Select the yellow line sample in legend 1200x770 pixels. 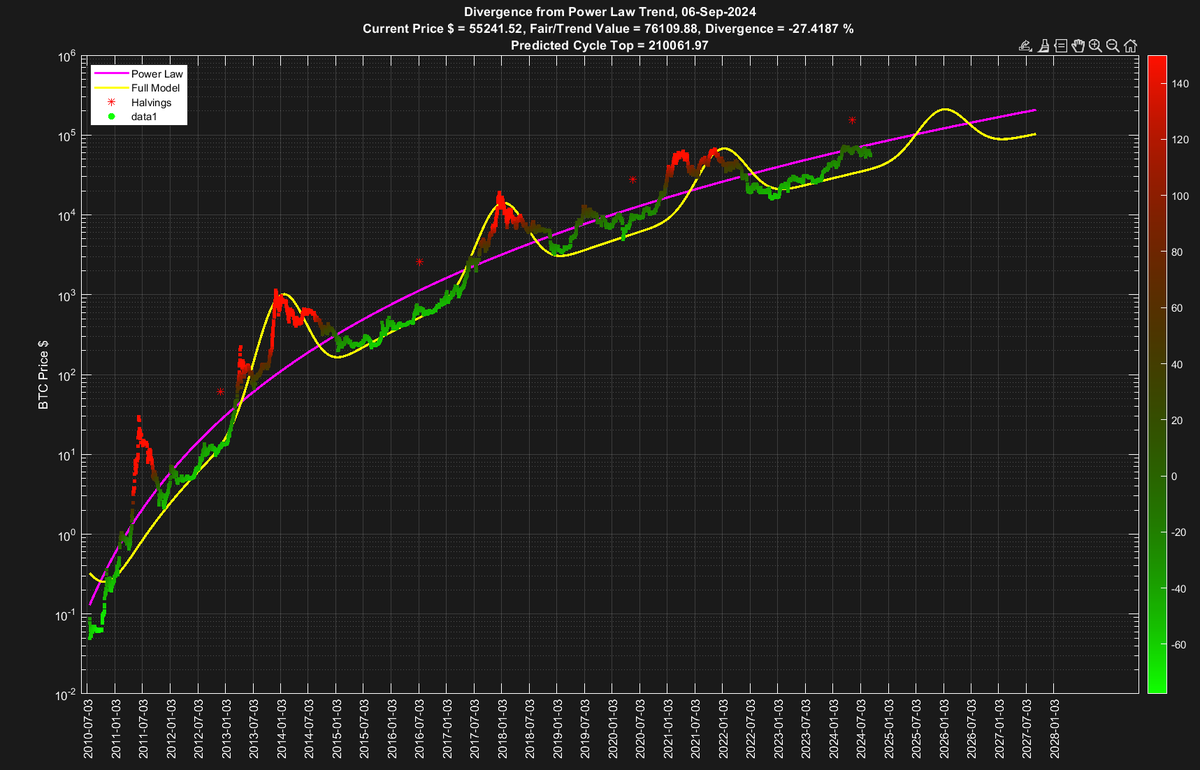tap(111, 88)
